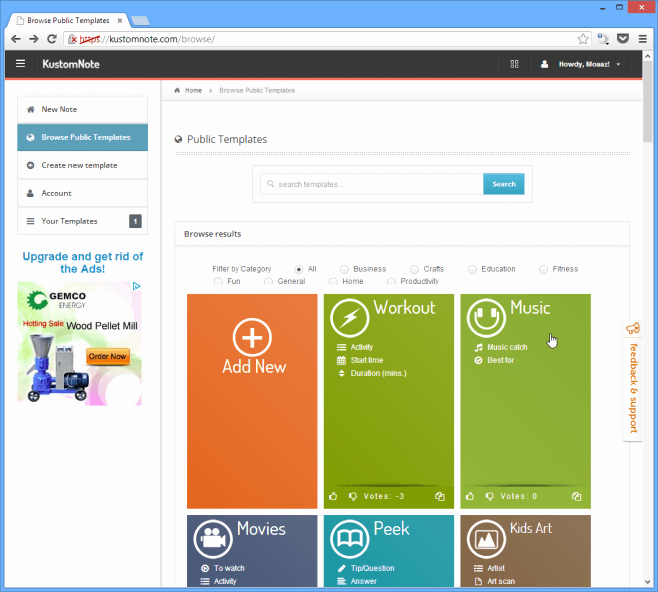Click the search templates input field
The height and width of the screenshot is (592, 658).
click(372, 184)
